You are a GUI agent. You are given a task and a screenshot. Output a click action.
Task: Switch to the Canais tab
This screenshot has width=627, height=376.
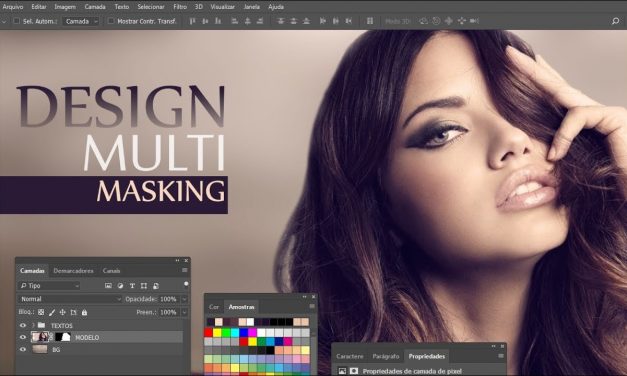(111, 271)
